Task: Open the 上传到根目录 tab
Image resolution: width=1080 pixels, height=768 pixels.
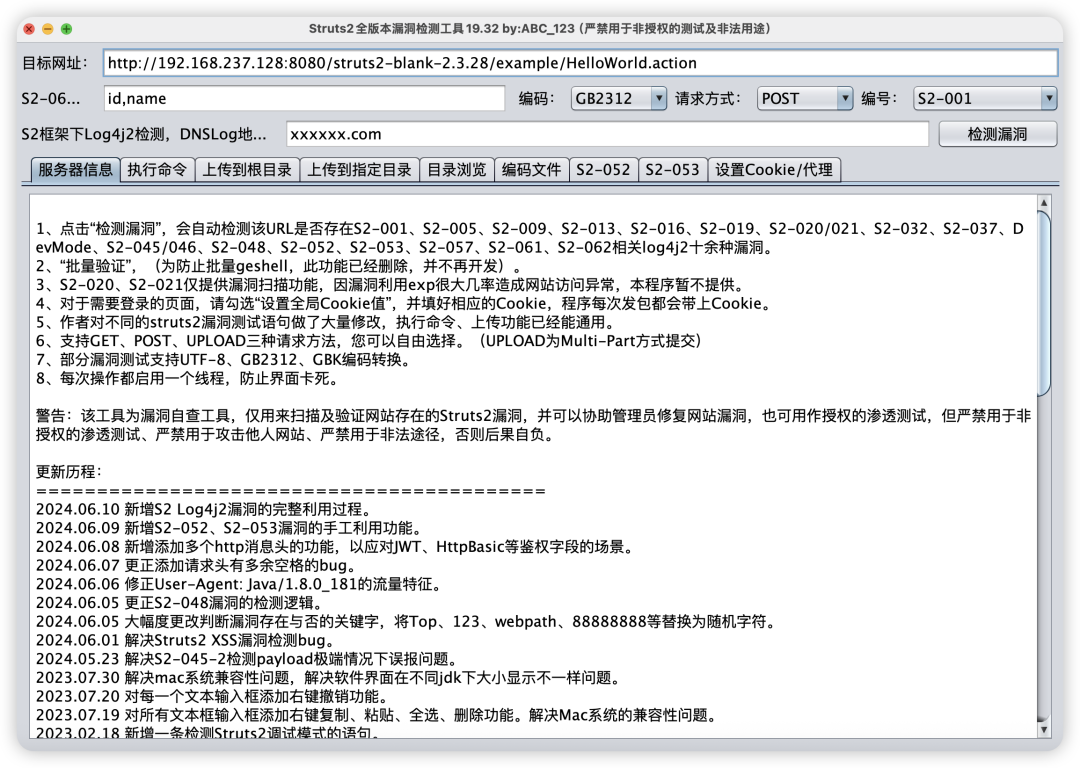Action: (247, 169)
